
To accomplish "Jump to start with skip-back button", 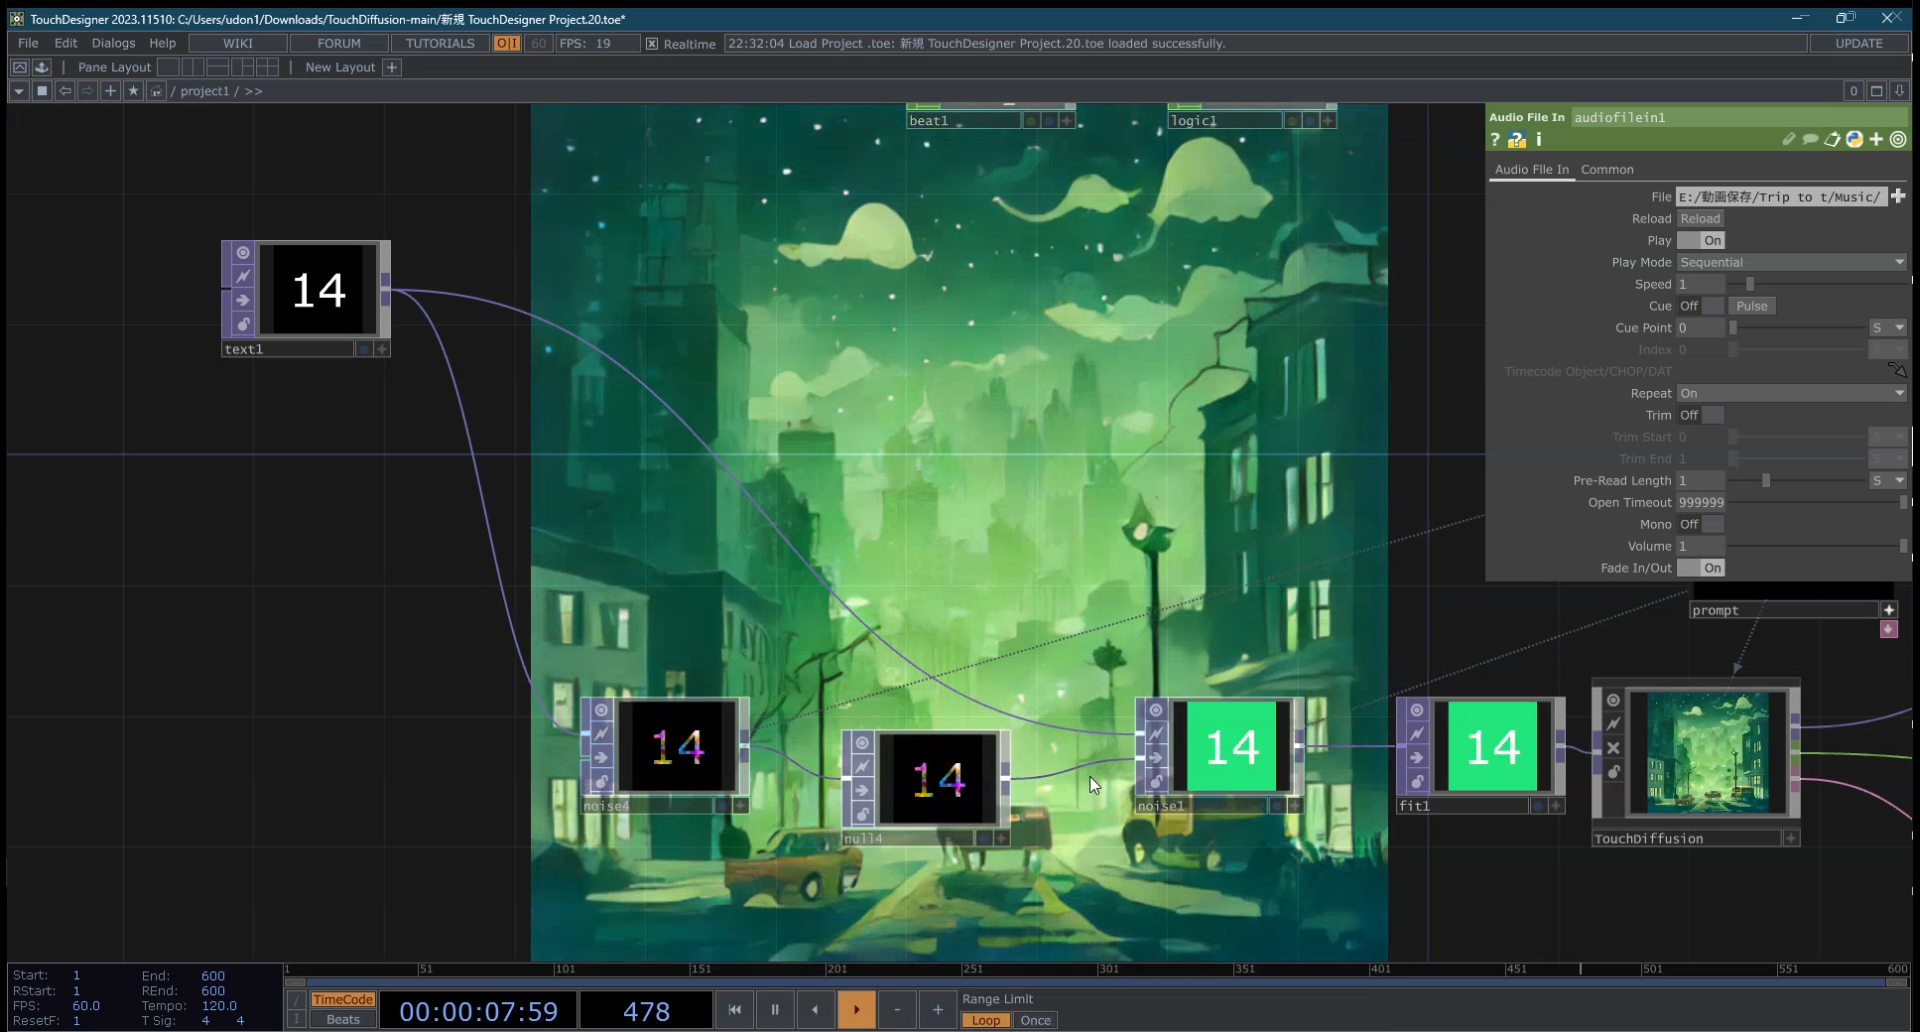I will tap(734, 1009).
